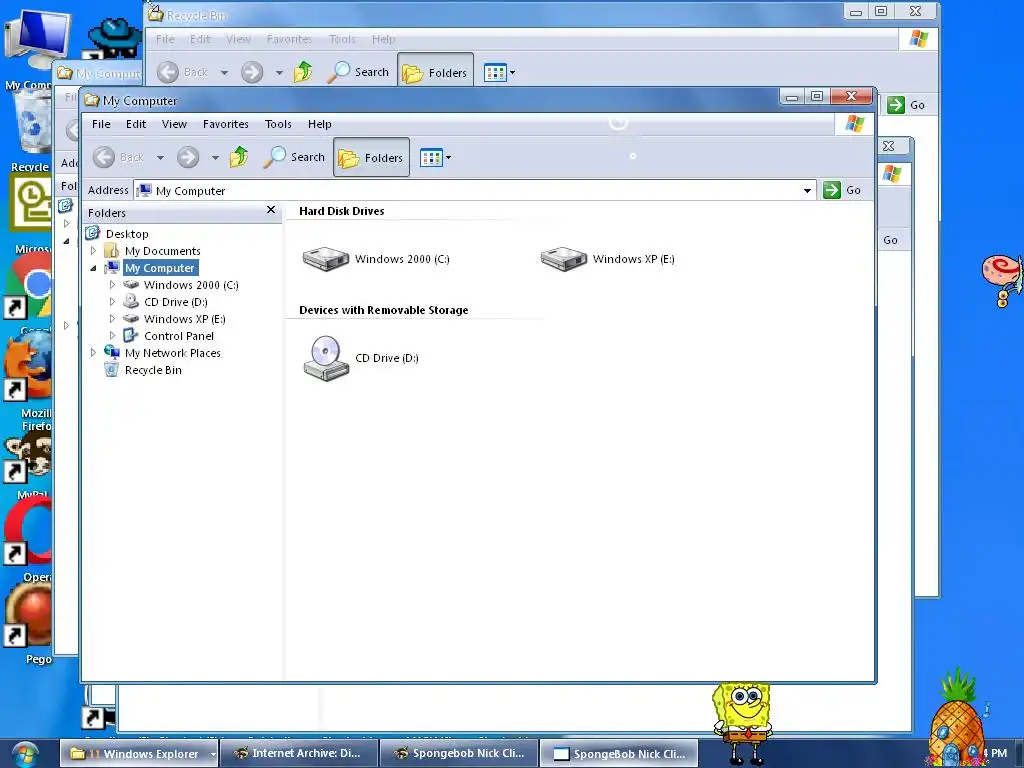Screen dimensions: 1024x768
Task: Select the My Computer desktop icon
Action: (37, 39)
